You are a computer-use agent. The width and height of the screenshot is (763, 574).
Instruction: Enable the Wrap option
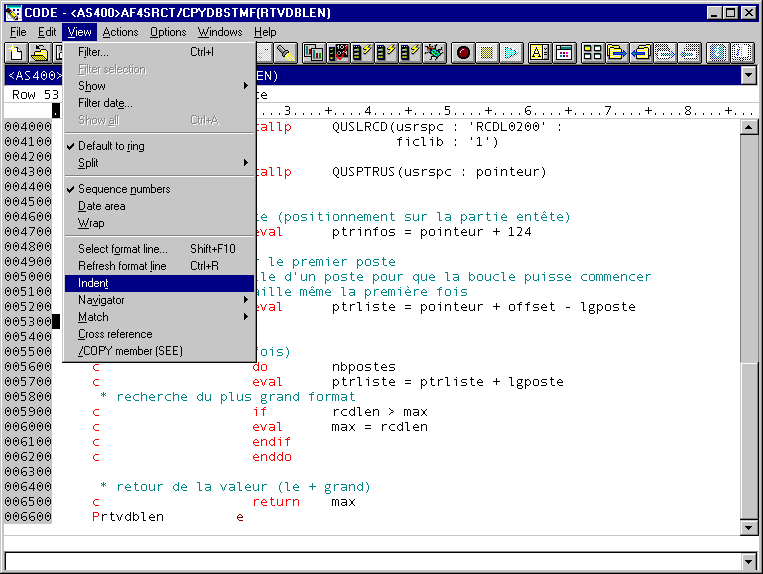pyautogui.click(x=91, y=223)
